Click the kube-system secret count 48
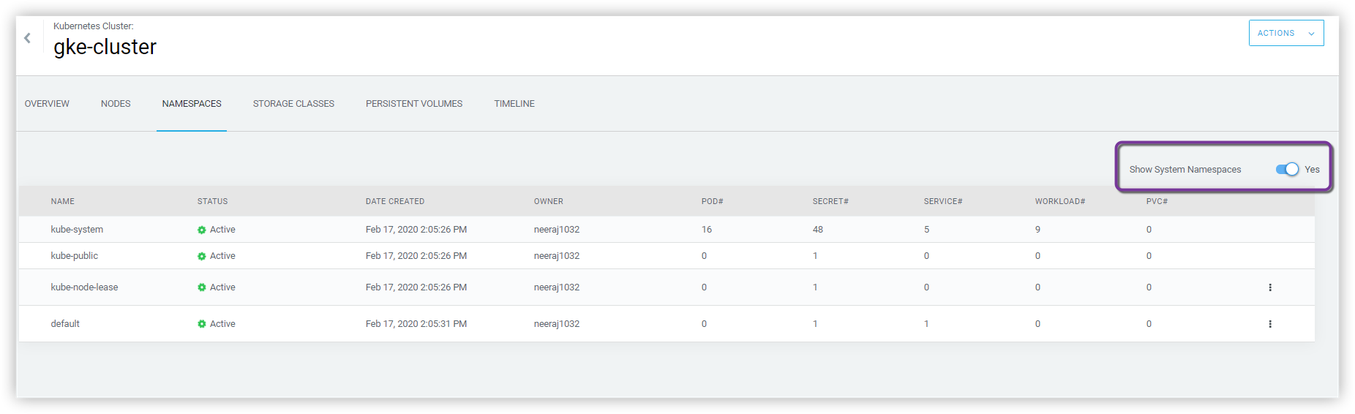This screenshot has height=414, width=1355. 818,230
